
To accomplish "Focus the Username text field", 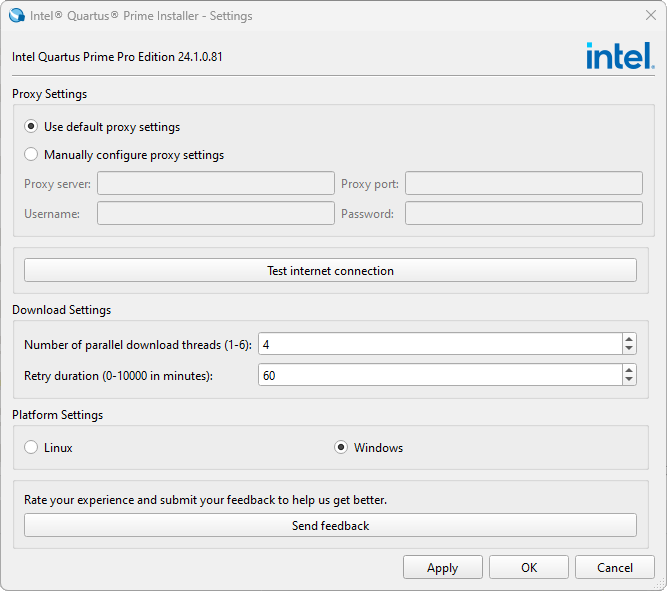I will [x=215, y=213].
